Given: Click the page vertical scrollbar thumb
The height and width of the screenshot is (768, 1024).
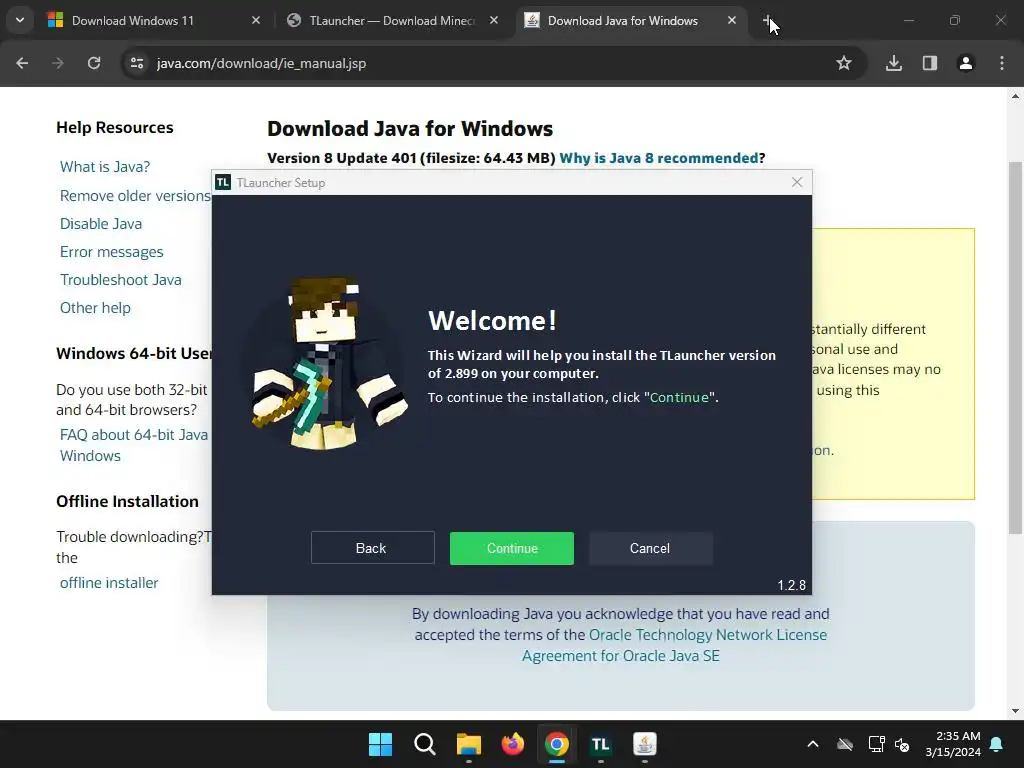Looking at the screenshot, I should 1015,347.
